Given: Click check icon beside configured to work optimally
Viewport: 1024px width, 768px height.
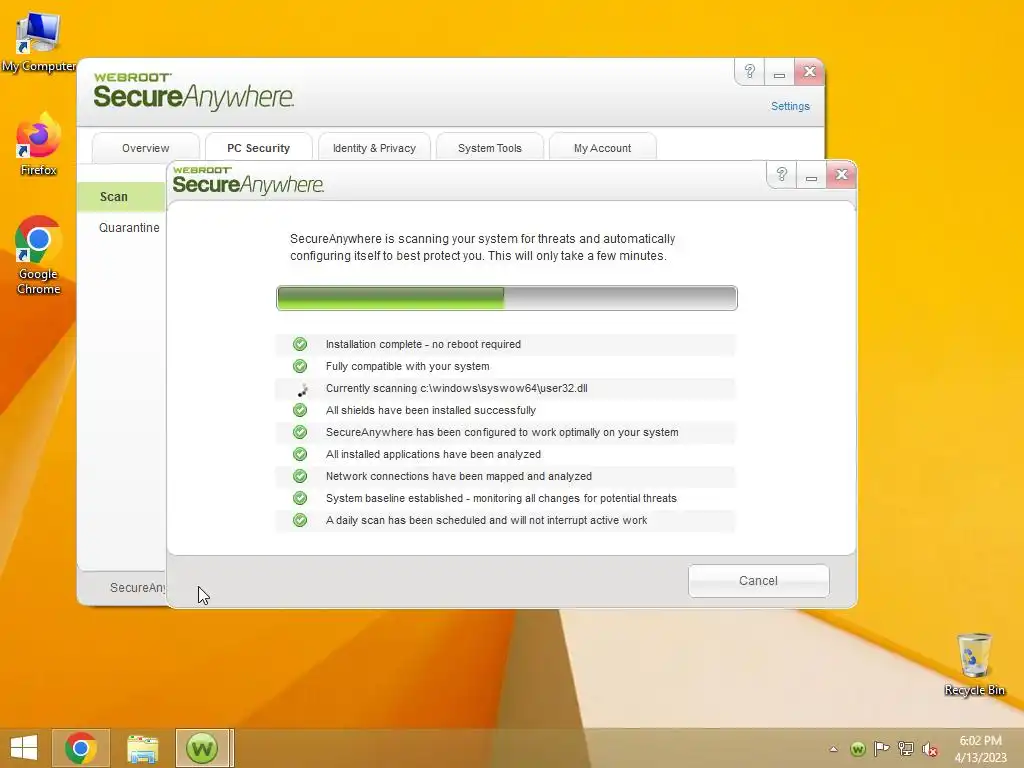Looking at the screenshot, I should coord(300,432).
